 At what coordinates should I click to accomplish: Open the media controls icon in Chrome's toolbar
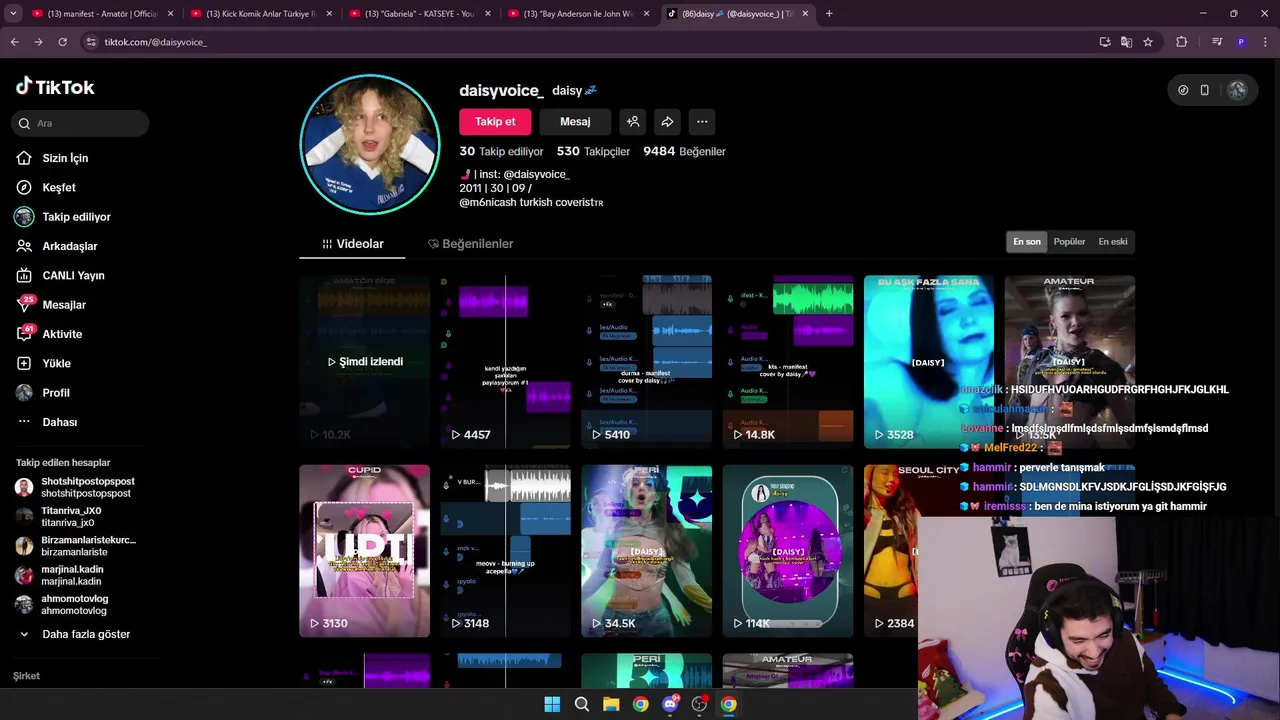point(1217,42)
